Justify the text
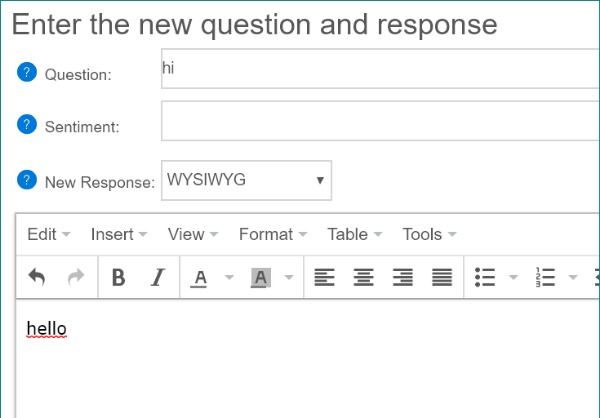 tap(442, 277)
